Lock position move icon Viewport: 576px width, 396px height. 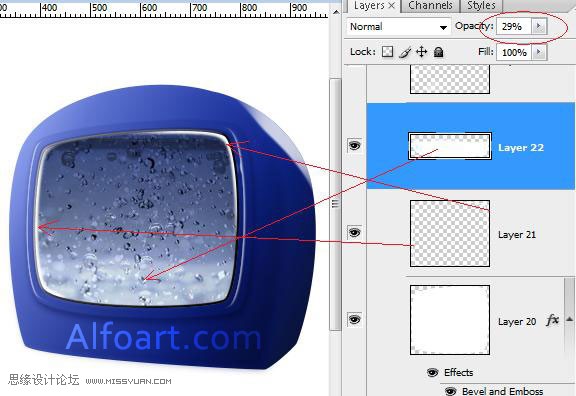[421, 52]
